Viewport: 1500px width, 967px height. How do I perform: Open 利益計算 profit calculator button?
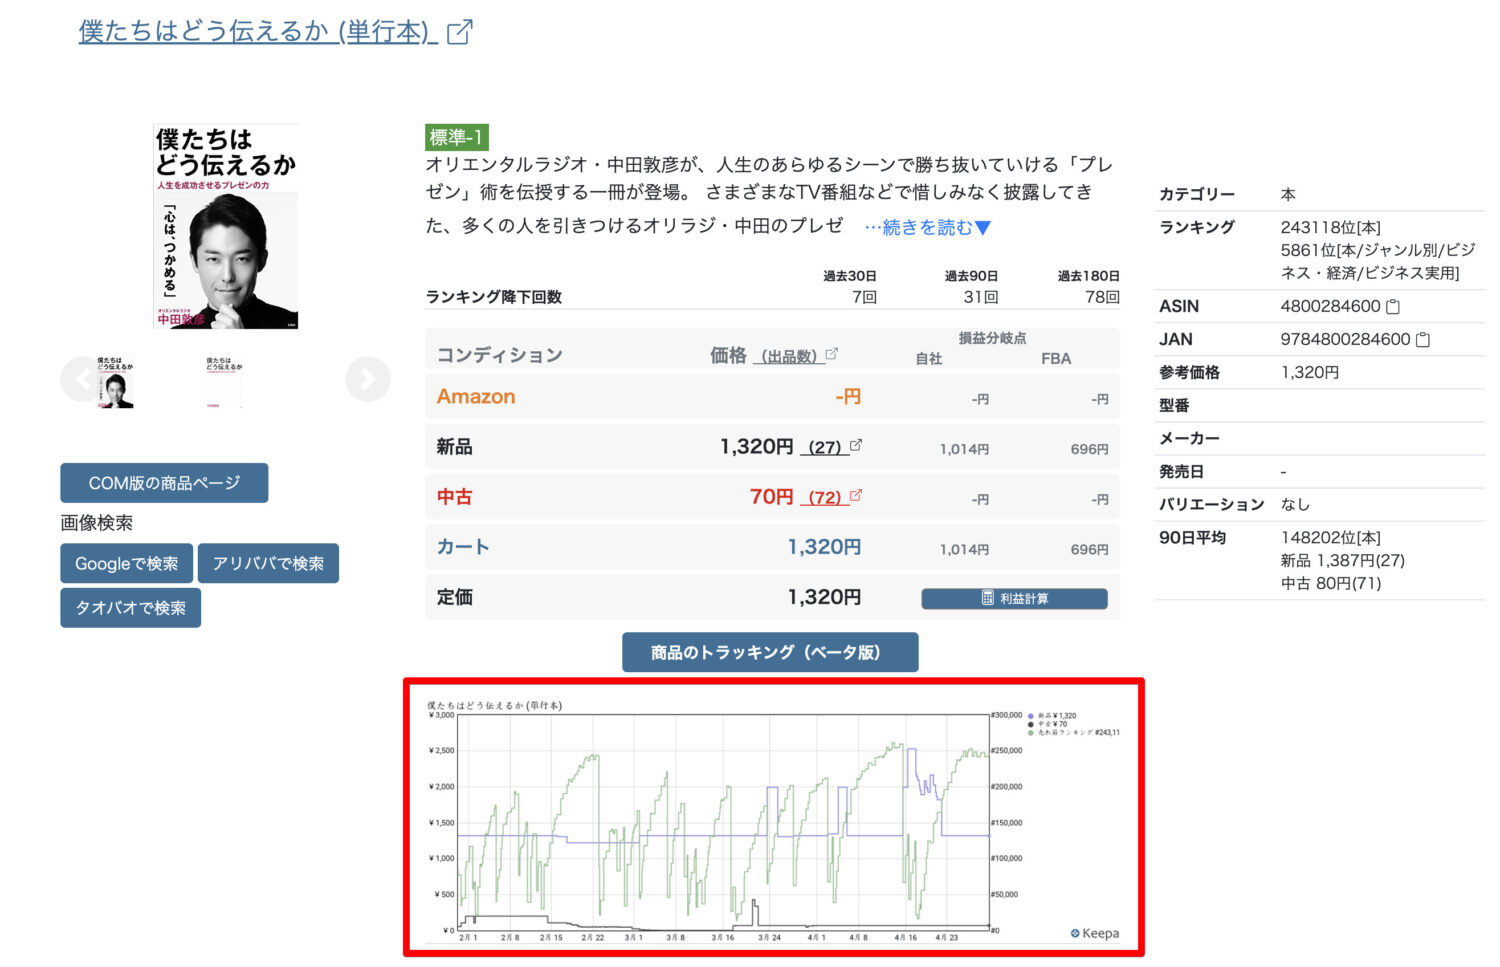1014,598
